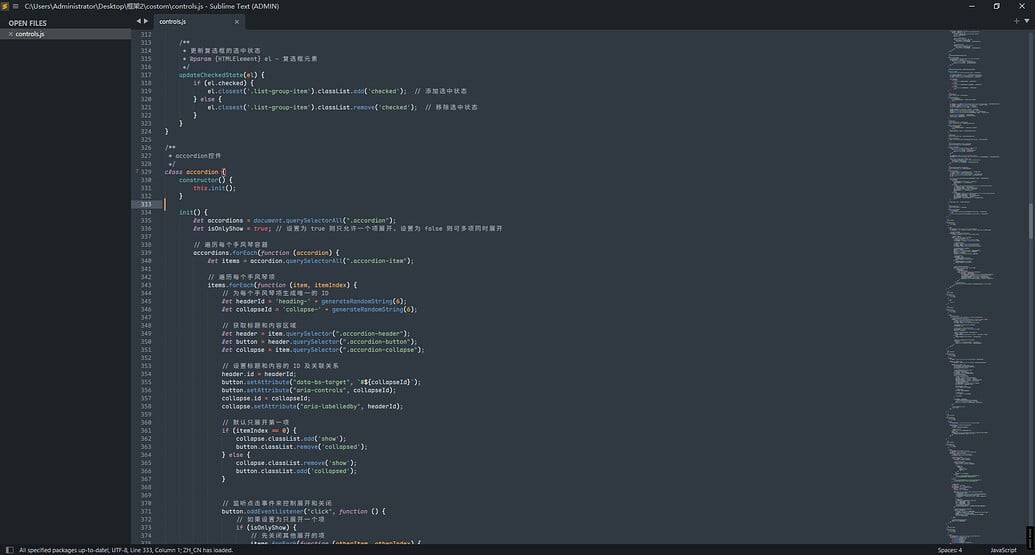Close the controls.js tab

237,21
